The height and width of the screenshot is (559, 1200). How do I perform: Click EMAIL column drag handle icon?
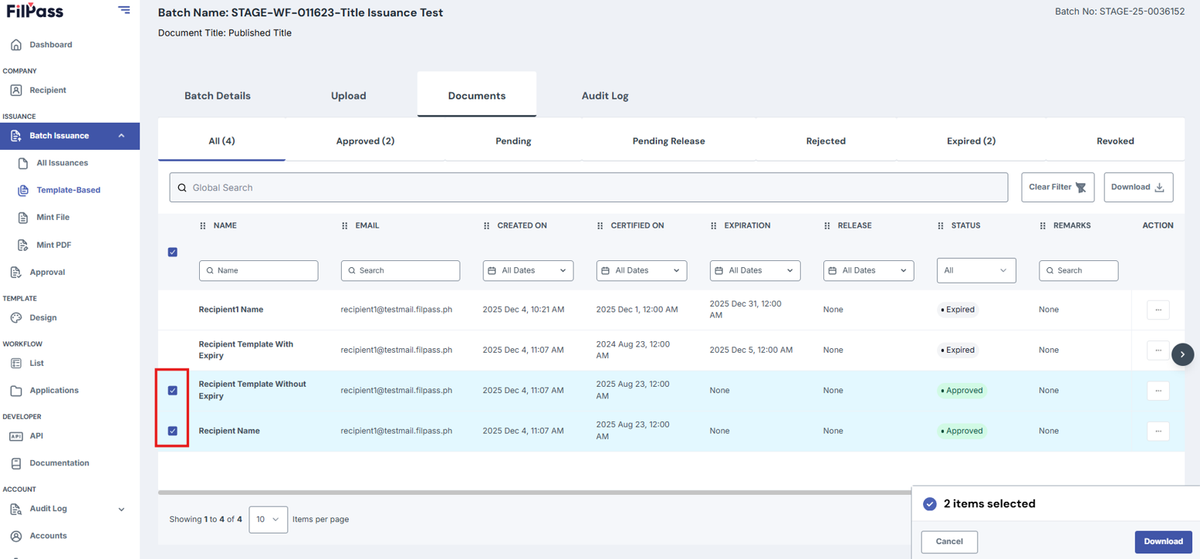pyautogui.click(x=345, y=226)
